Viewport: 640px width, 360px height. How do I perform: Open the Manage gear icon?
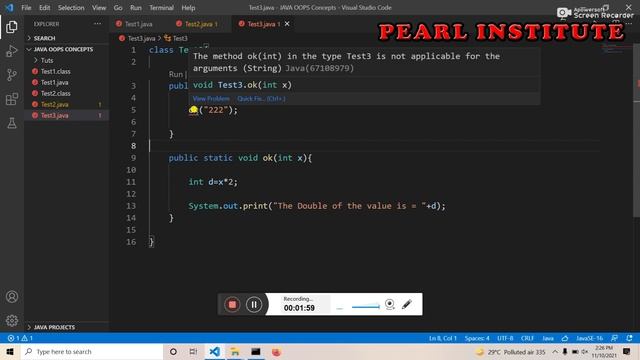pyautogui.click(x=12, y=320)
